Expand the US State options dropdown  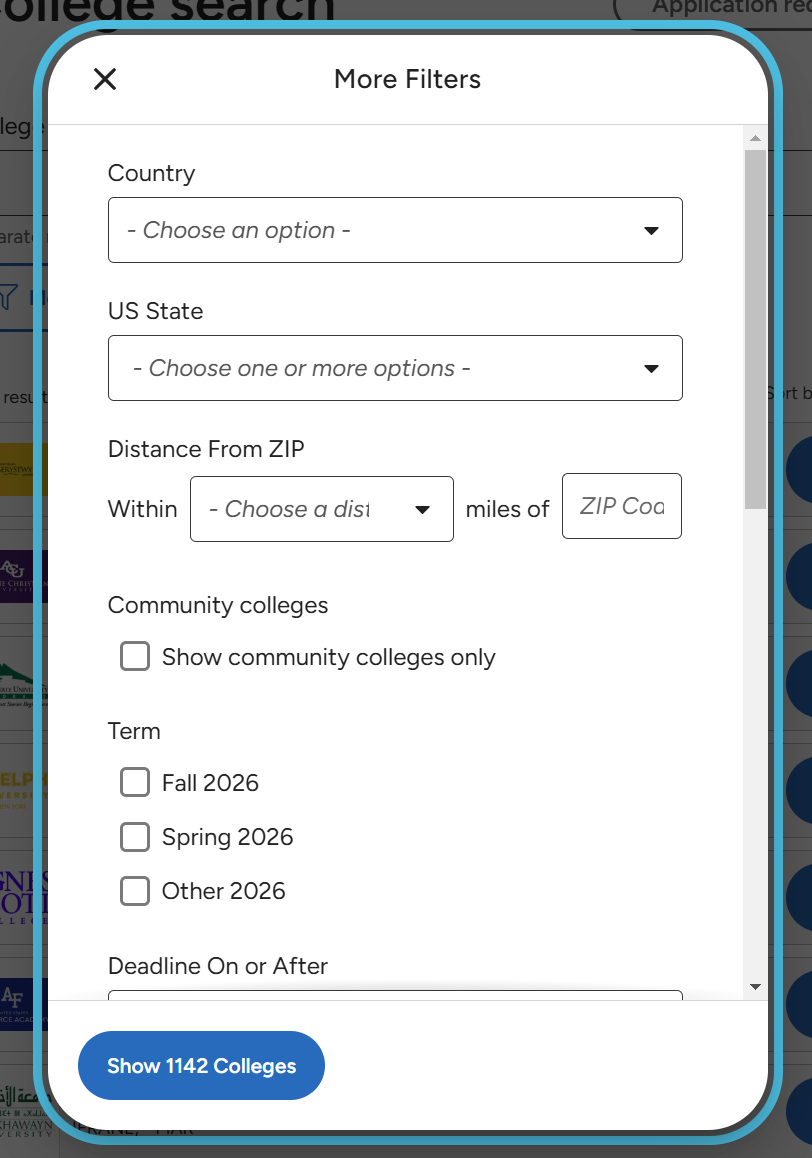[x=395, y=368]
